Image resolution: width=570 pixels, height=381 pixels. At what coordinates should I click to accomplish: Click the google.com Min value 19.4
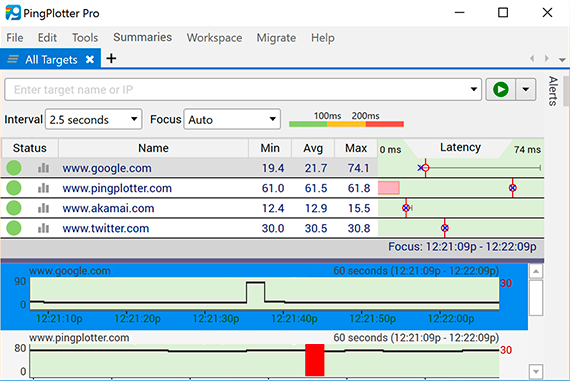(x=273, y=168)
